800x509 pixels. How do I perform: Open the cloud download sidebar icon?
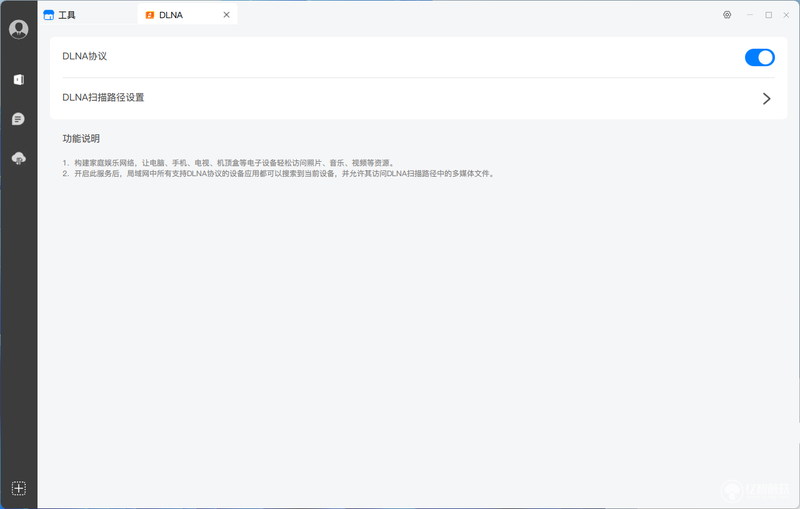click(x=18, y=159)
